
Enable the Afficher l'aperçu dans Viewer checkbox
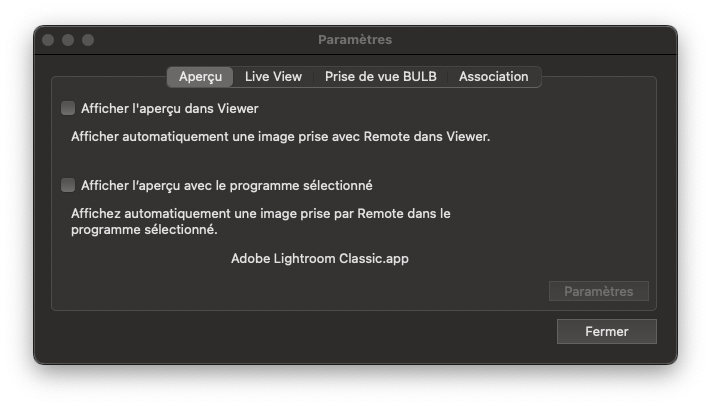coord(68,108)
